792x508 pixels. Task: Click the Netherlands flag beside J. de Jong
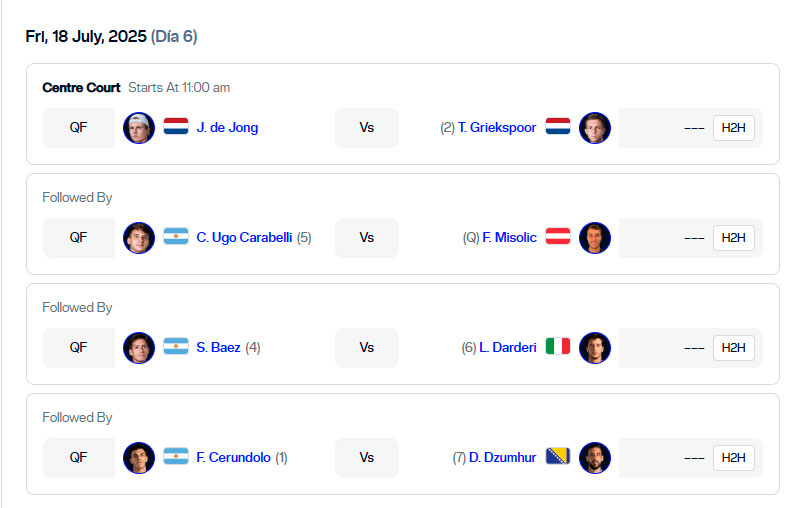point(176,127)
